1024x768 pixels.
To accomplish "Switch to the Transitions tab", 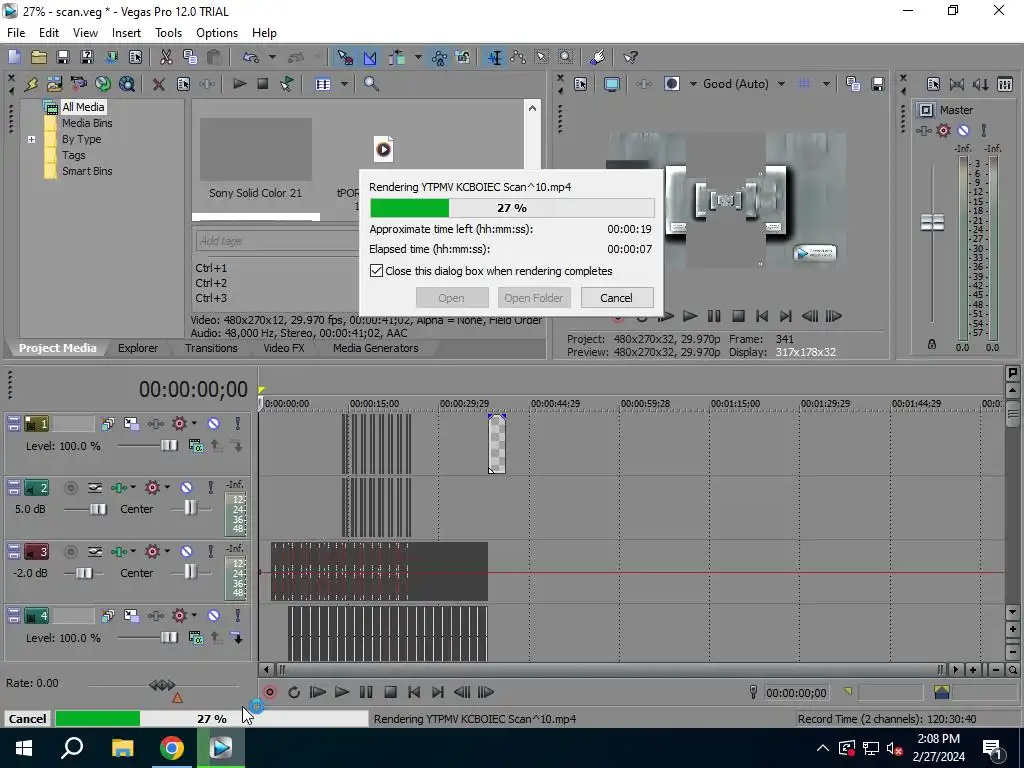I will [x=210, y=348].
